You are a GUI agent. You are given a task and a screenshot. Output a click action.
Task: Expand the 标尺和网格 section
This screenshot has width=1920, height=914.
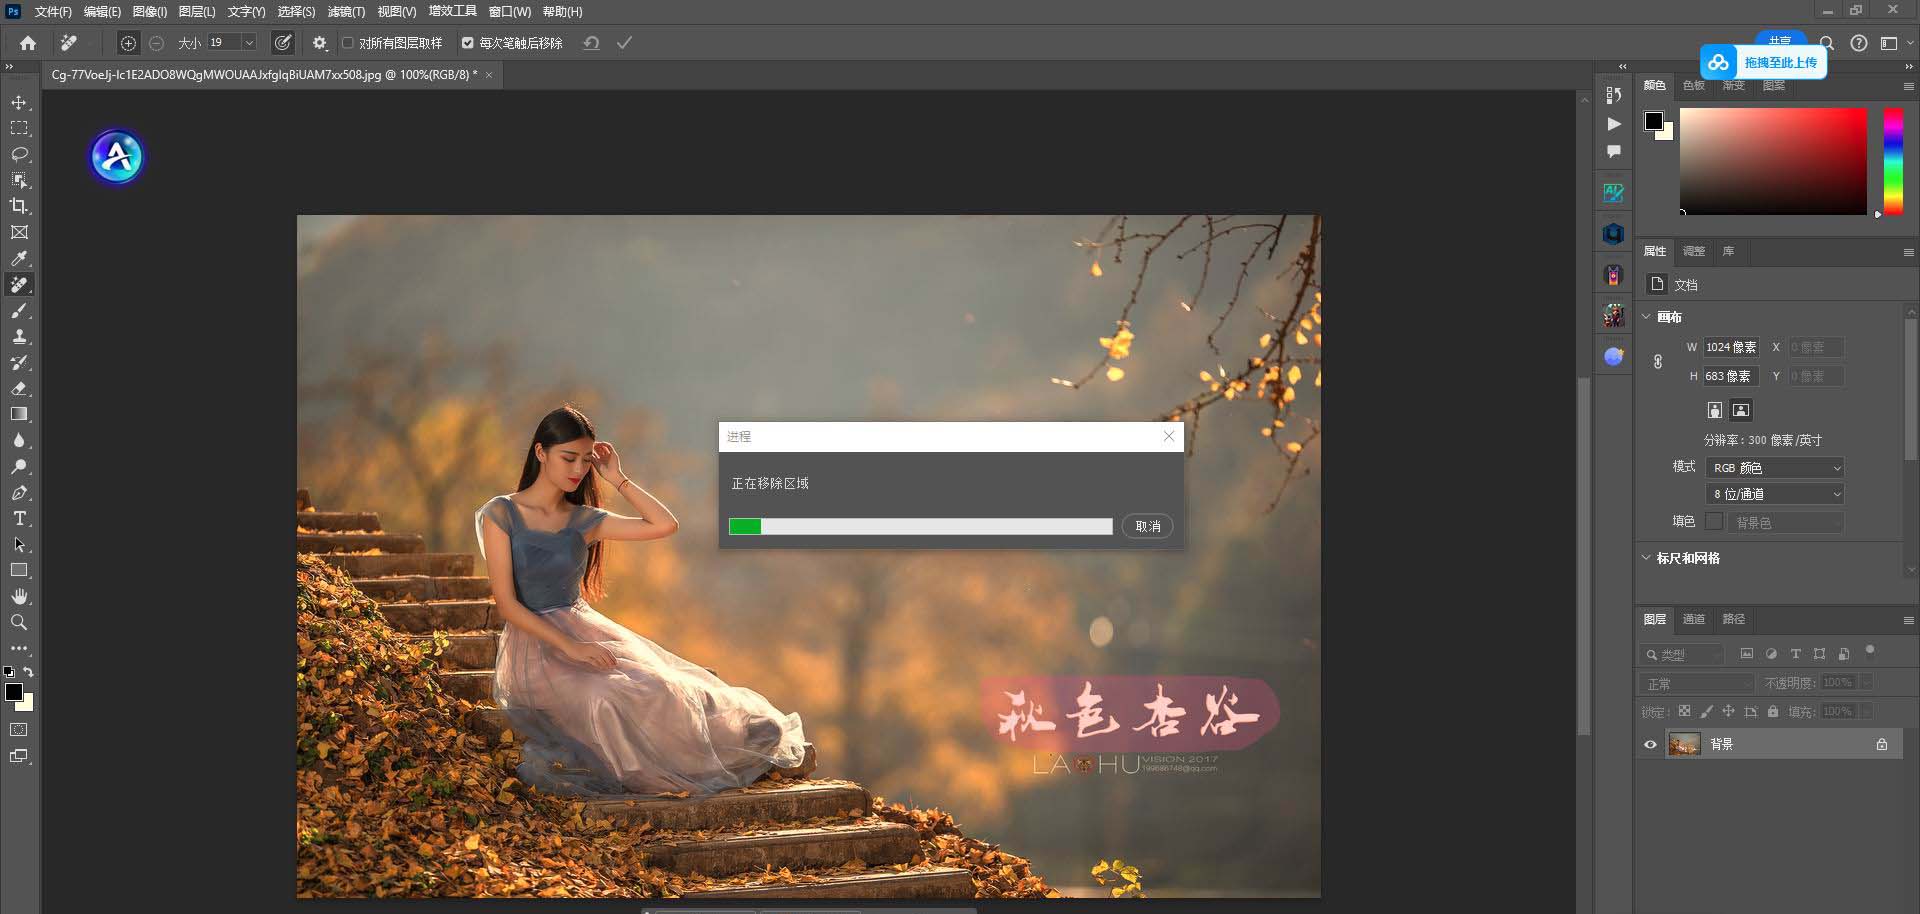1646,557
